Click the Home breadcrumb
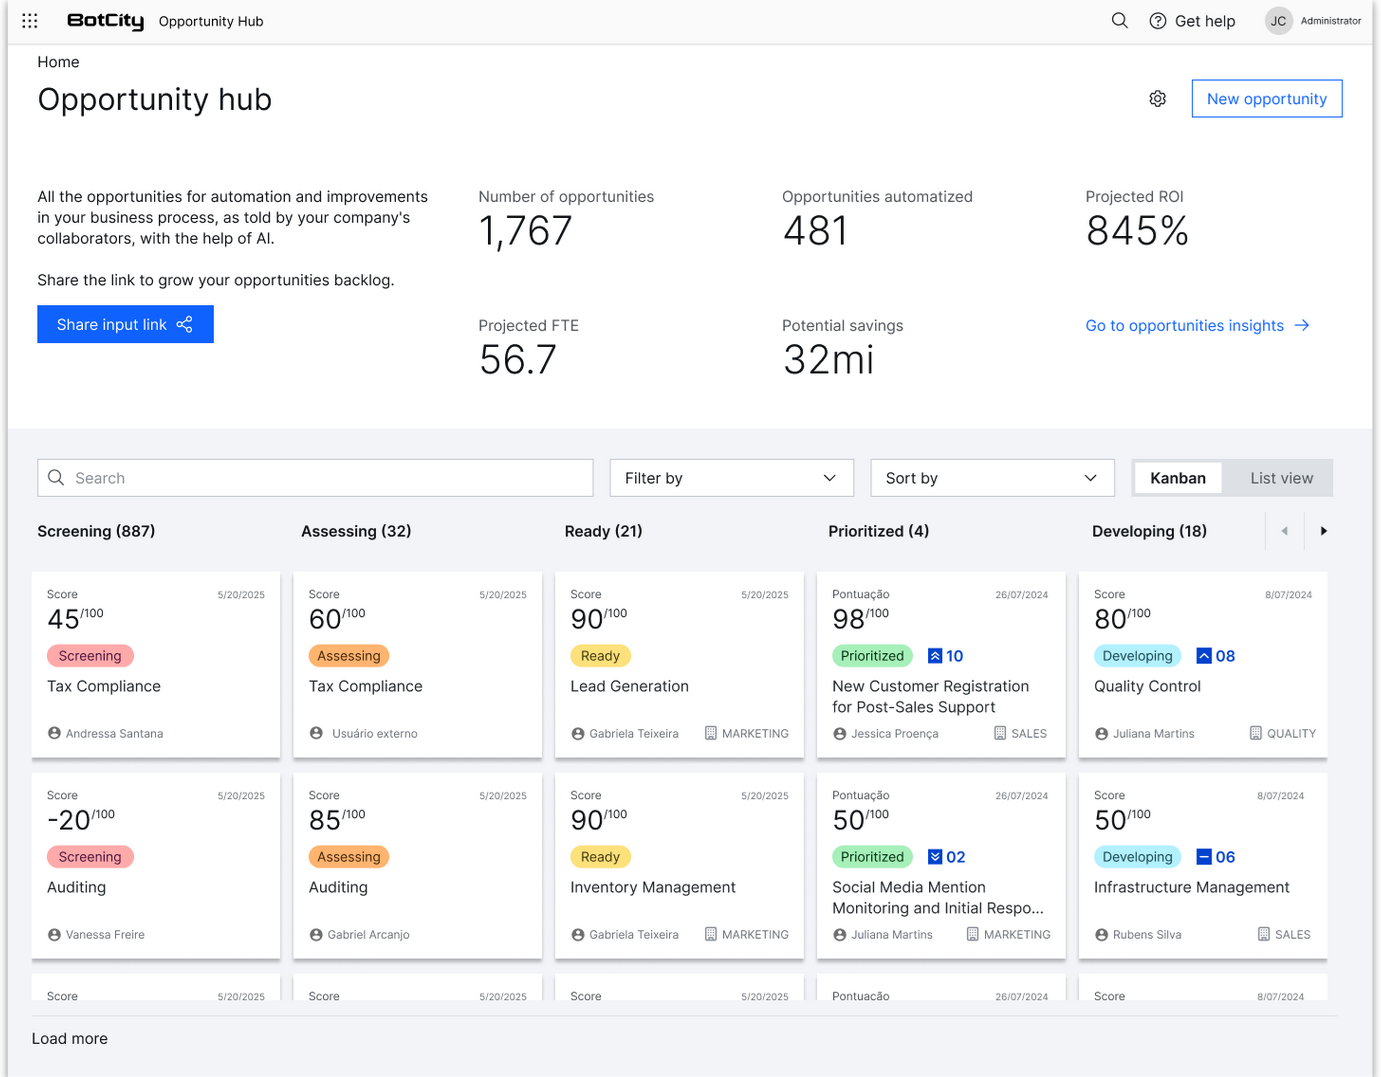This screenshot has width=1381, height=1077. click(58, 62)
